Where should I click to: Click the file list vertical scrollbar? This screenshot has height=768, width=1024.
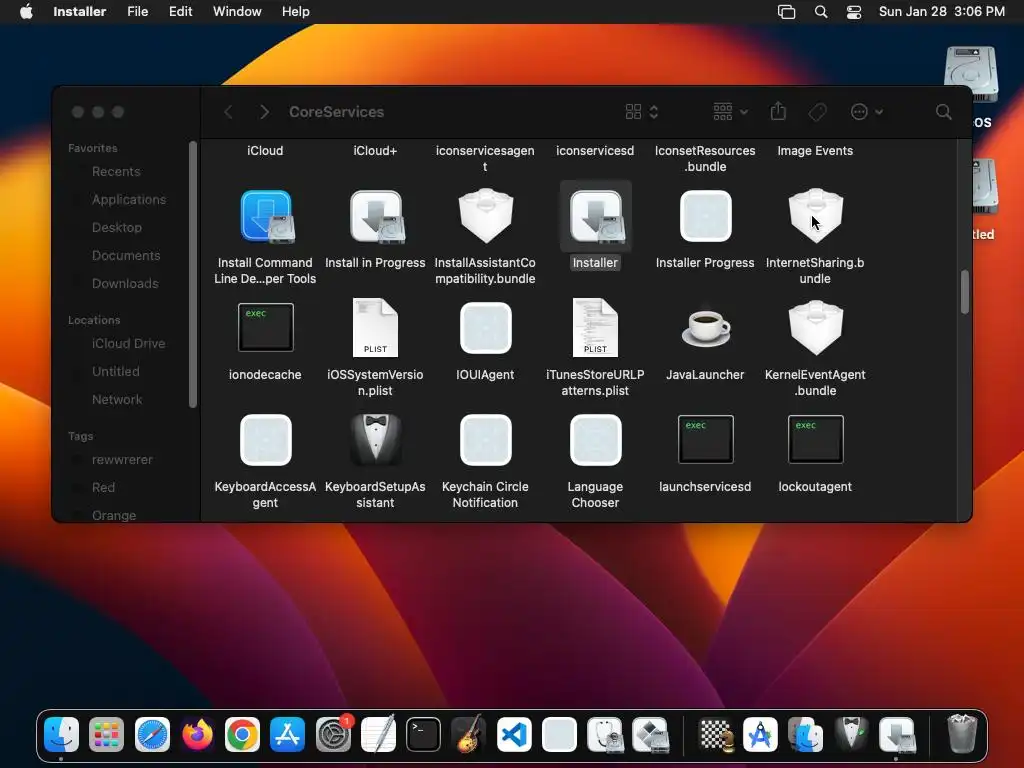[965, 292]
